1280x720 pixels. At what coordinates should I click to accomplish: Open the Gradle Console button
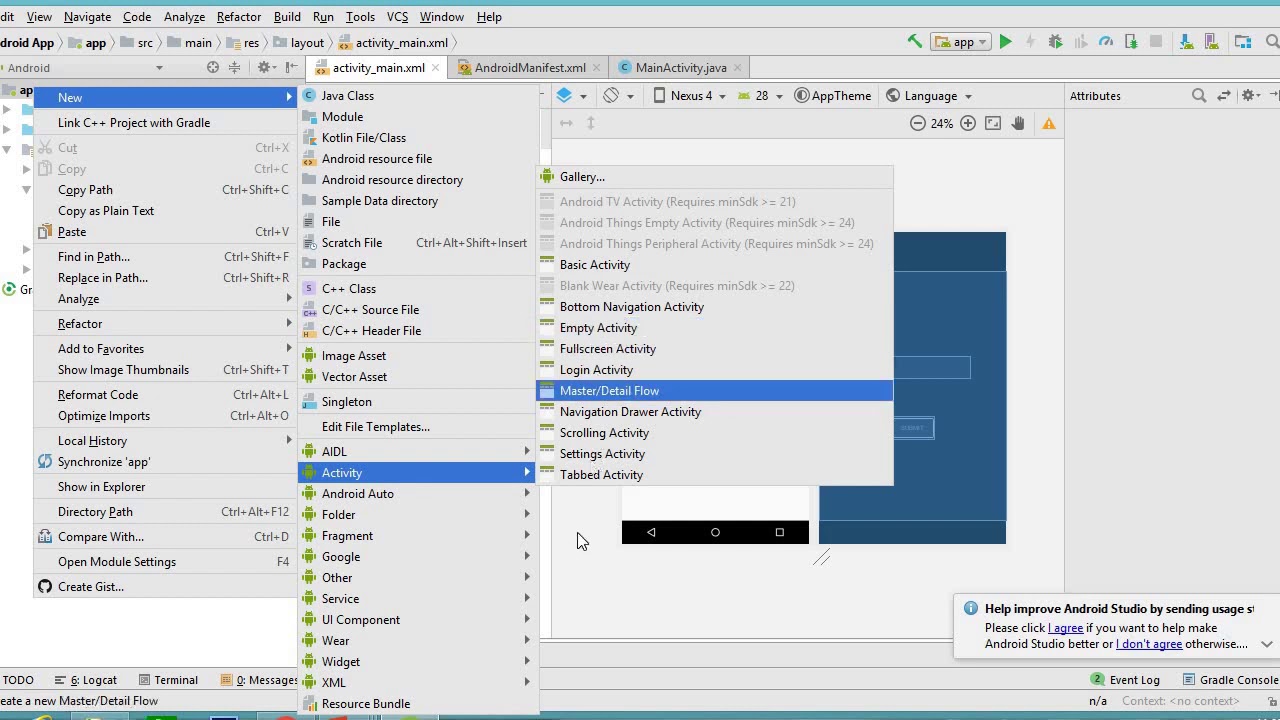click(x=1229, y=680)
